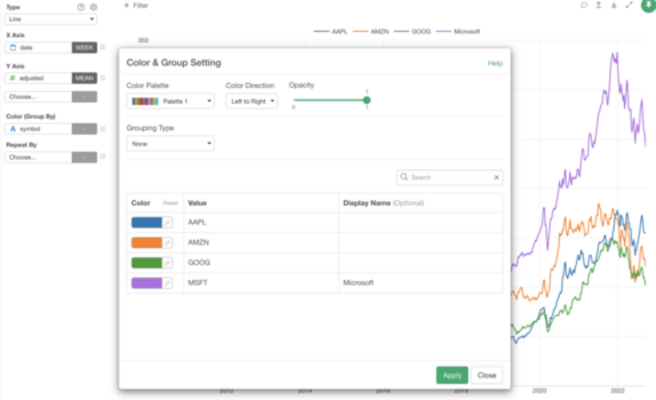The width and height of the screenshot is (656, 400).
Task: Expand the Grouping Type dropdown
Action: 170,144
